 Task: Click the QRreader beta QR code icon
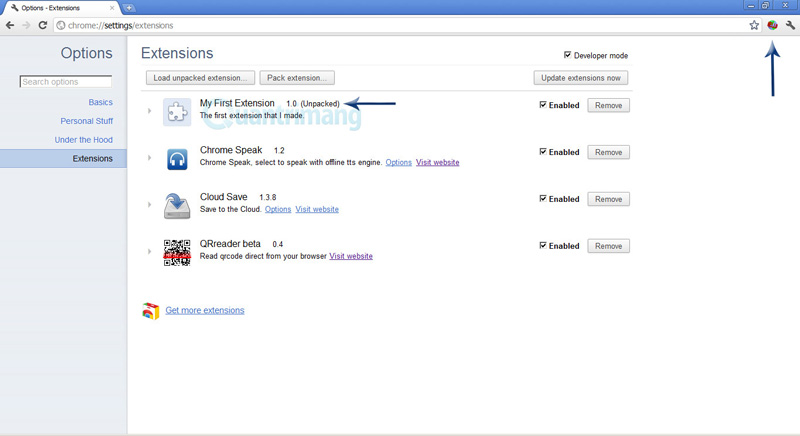tap(177, 252)
